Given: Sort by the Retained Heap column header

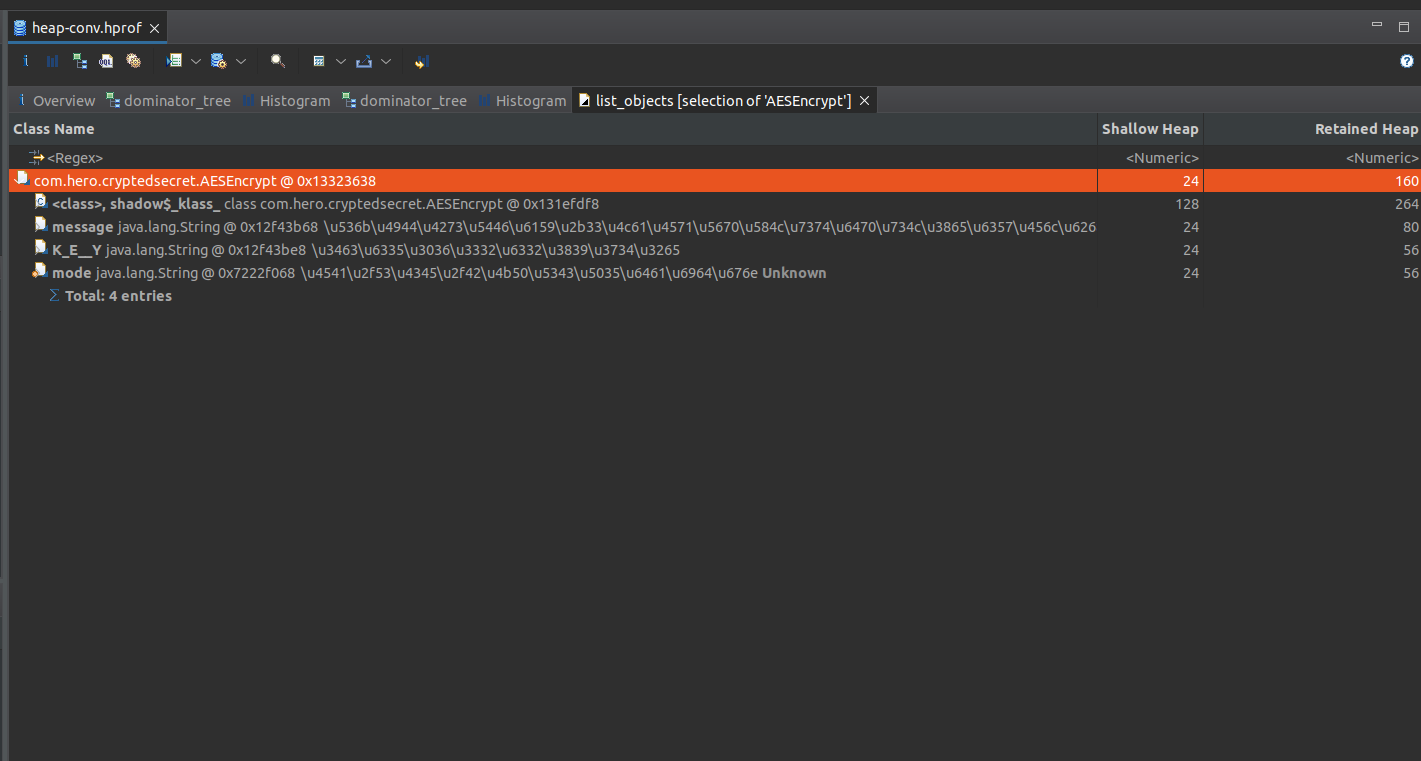Looking at the screenshot, I should [1366, 129].
